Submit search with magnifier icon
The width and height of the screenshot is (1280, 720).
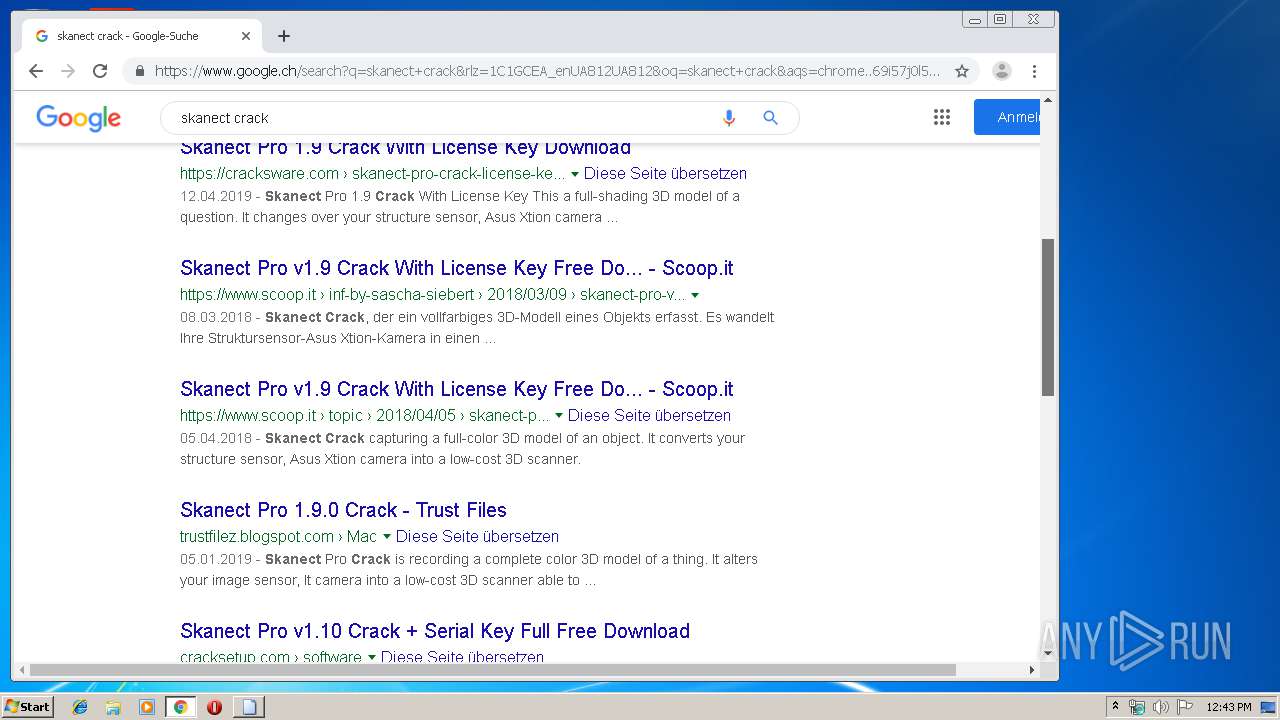click(770, 118)
